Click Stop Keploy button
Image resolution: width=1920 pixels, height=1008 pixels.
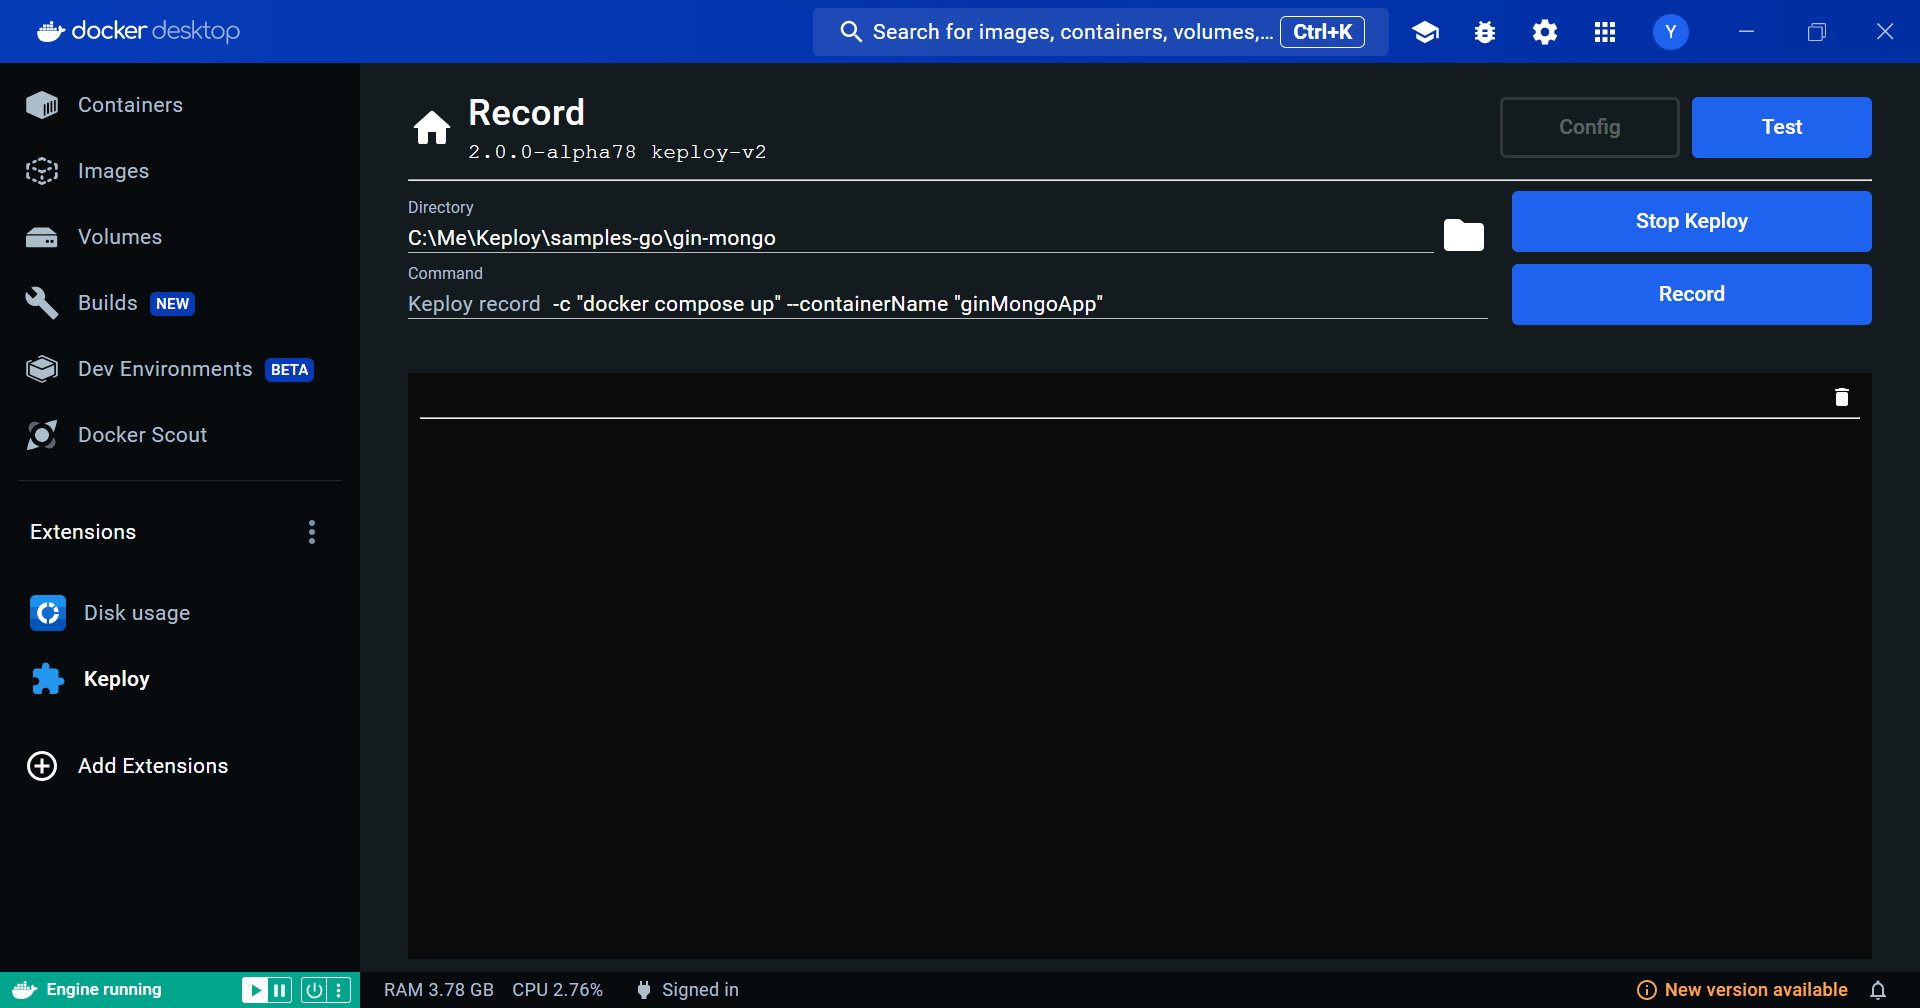pos(1691,221)
